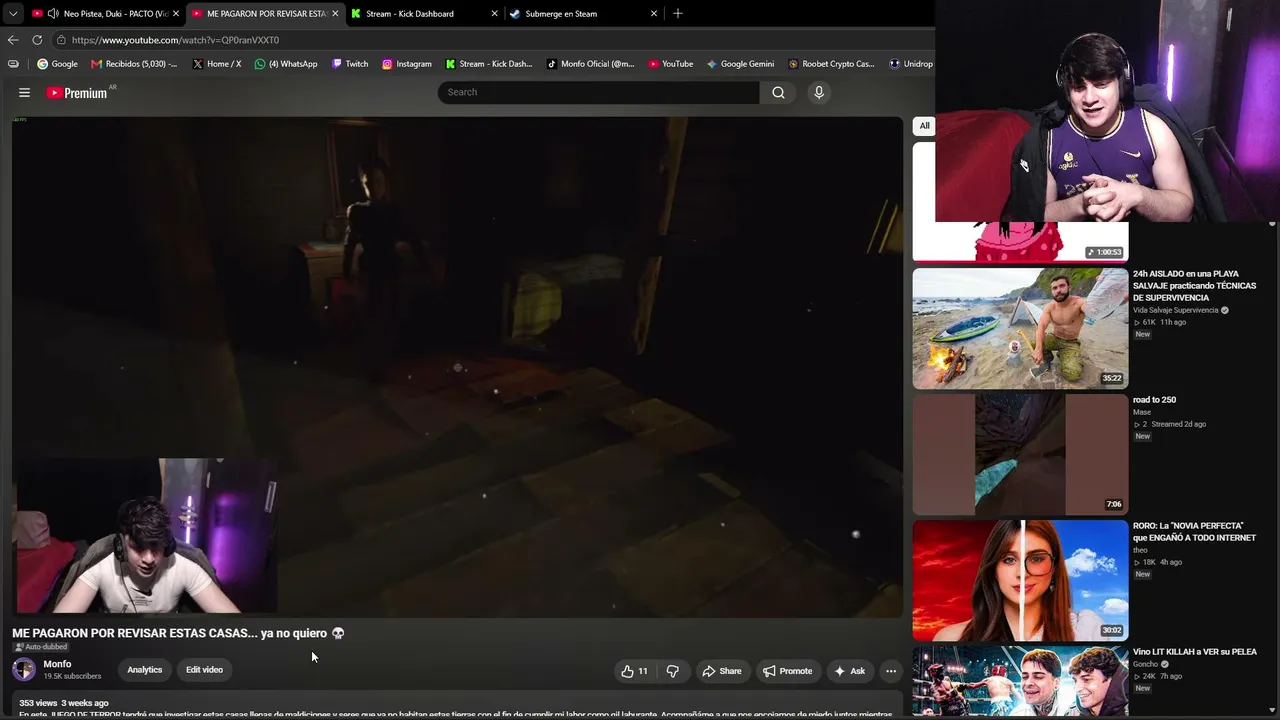
Task: Click 'road to 250' video title
Action: (x=1154, y=400)
